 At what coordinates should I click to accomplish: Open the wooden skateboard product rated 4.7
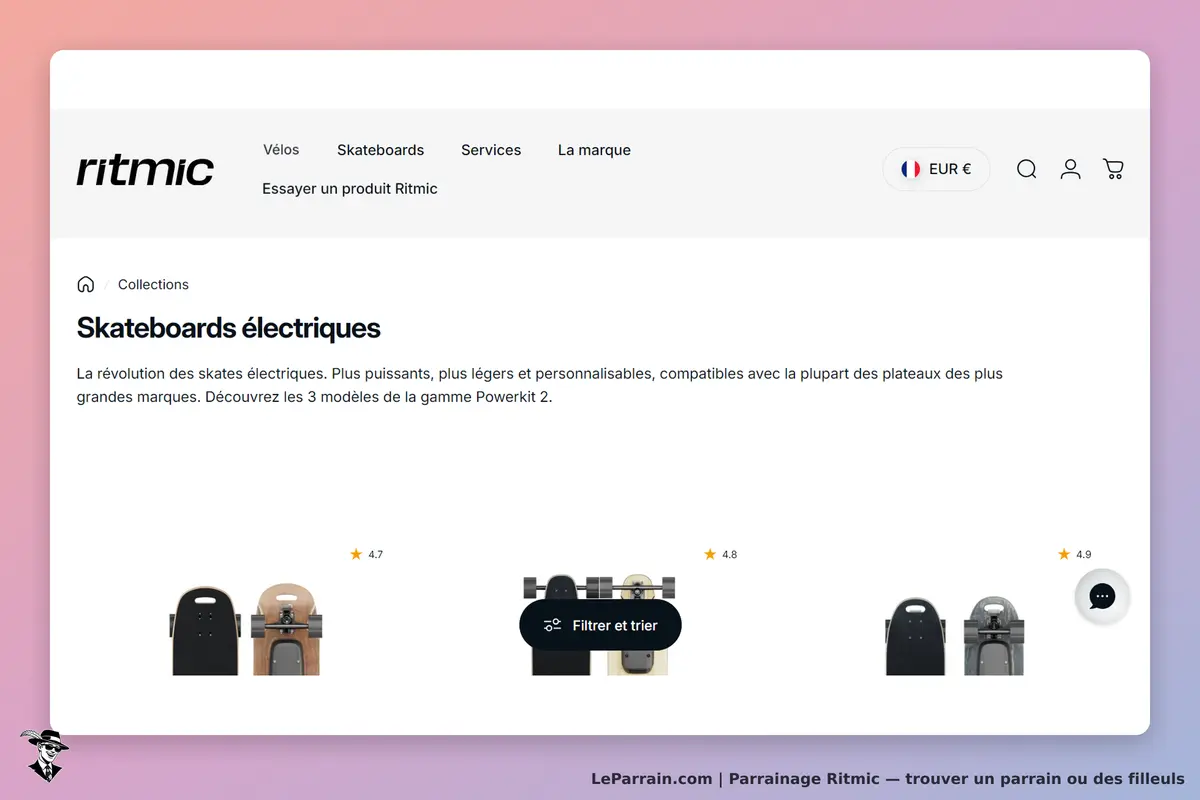pos(246,629)
